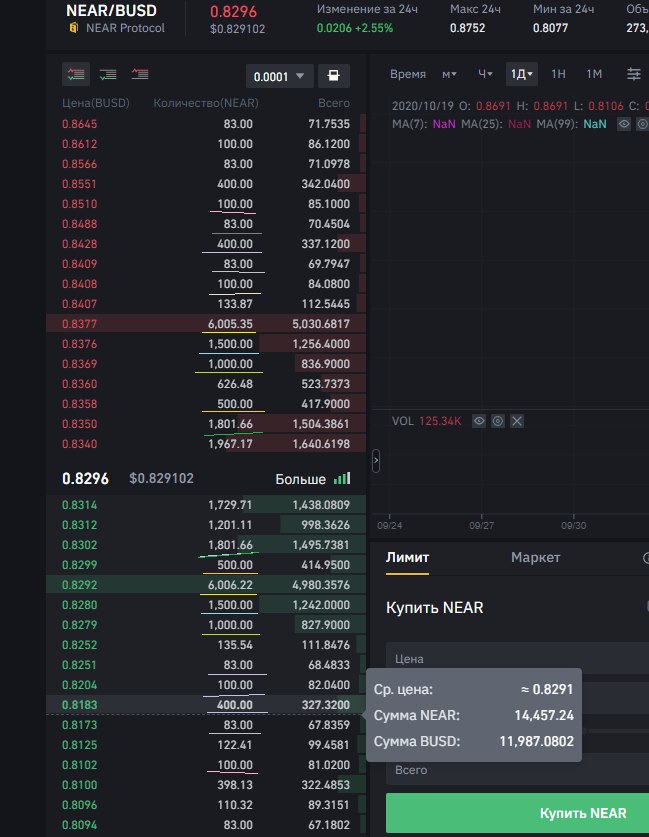Select sell order at price 0.8551
649x837 pixels.
point(206,184)
